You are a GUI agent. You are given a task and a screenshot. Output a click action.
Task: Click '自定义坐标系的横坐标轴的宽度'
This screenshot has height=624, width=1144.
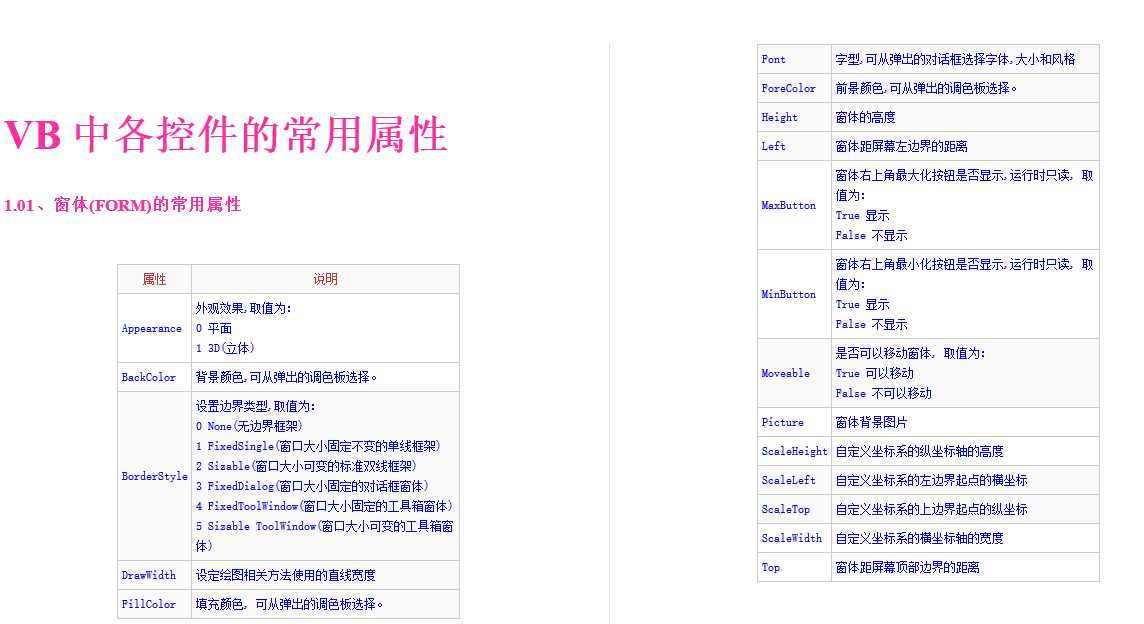pyautogui.click(x=919, y=538)
